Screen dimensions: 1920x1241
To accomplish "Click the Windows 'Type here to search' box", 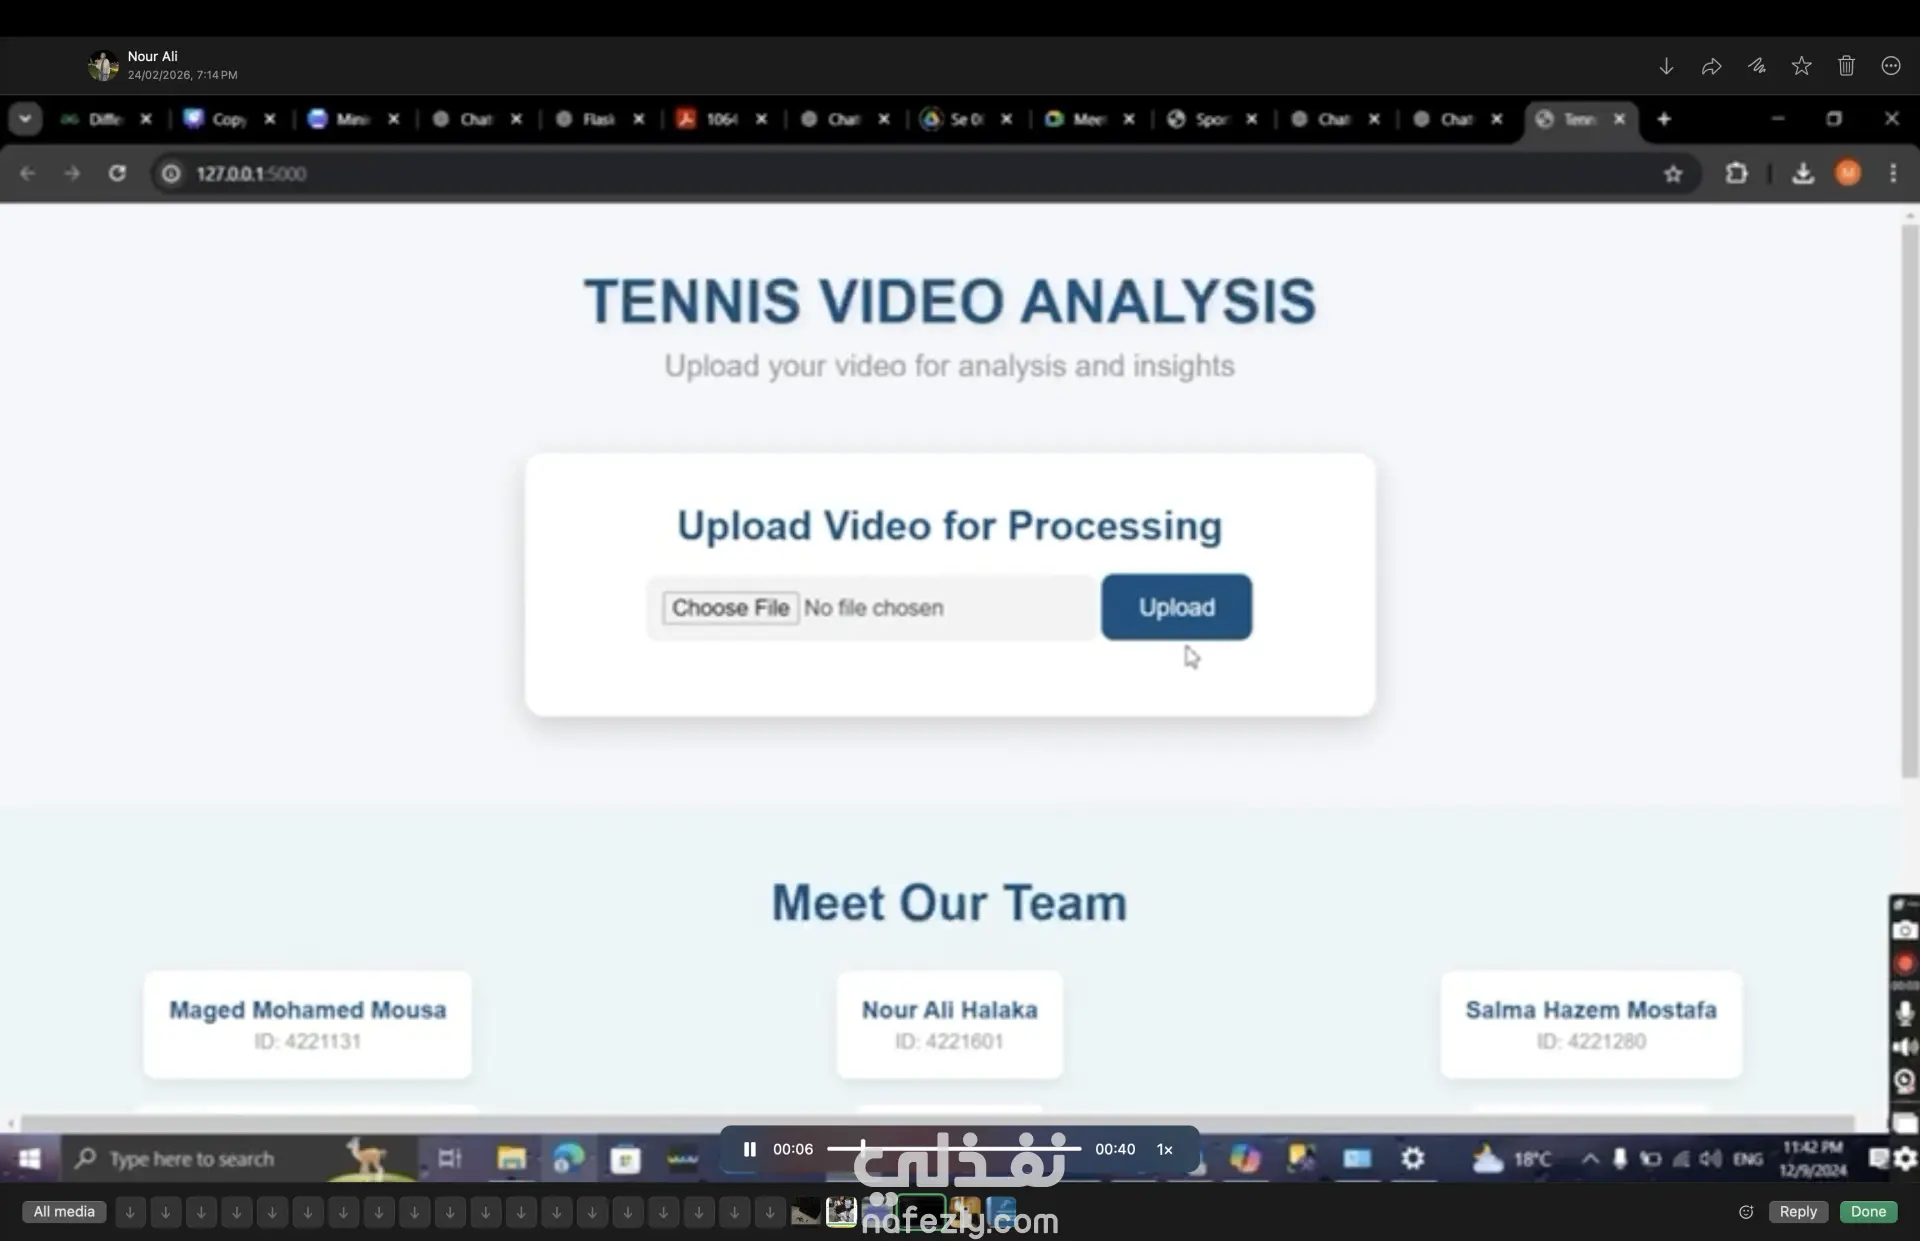I will tap(240, 1158).
